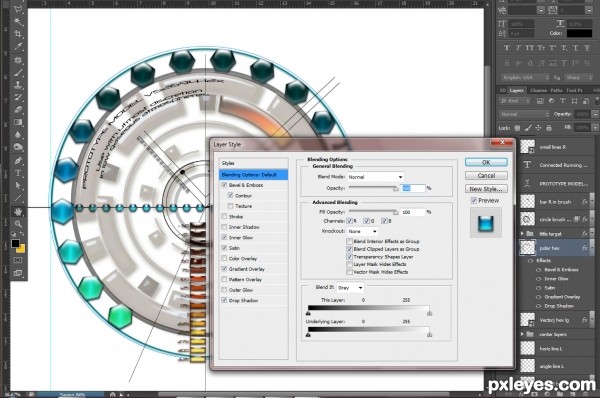
Task: Select the Magic Wand tool
Action: pyautogui.click(x=18, y=21)
